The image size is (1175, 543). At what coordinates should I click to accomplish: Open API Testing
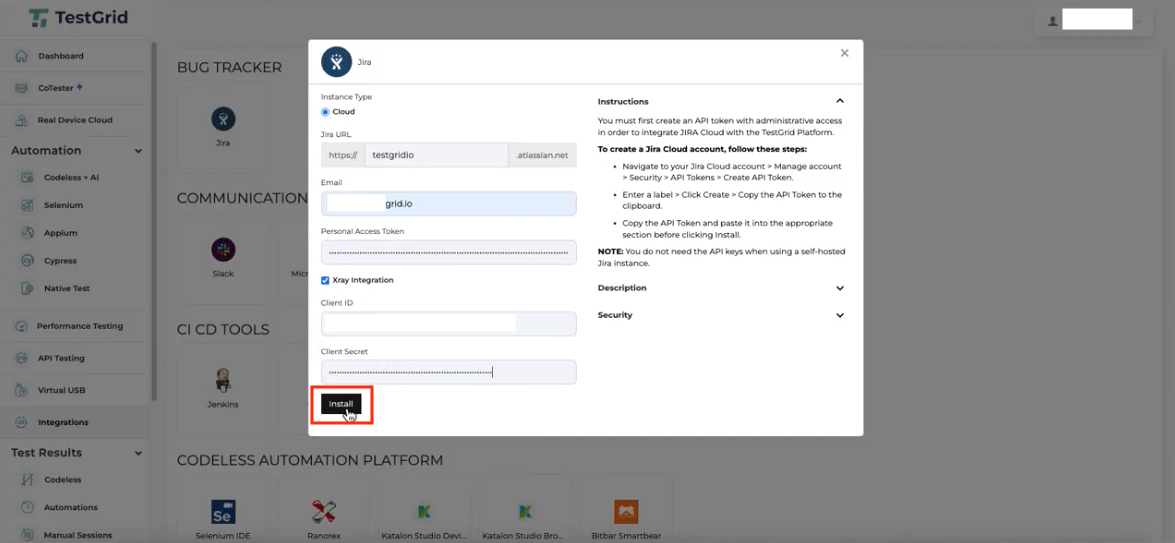click(61, 358)
